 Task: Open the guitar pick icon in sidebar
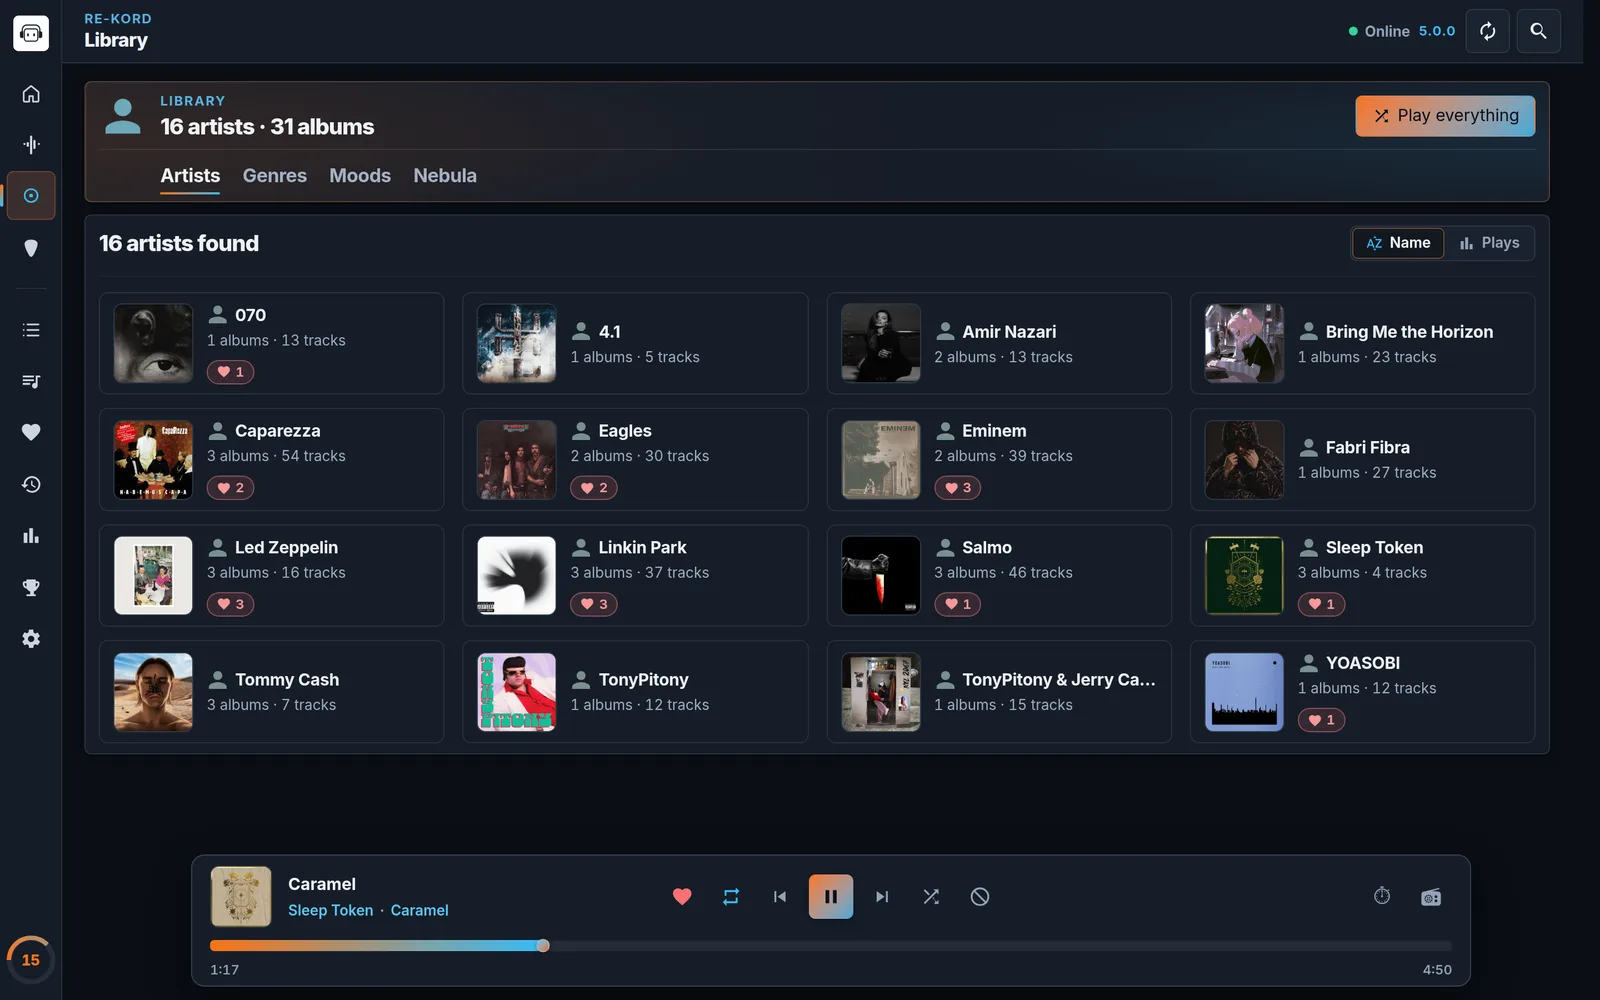(x=31, y=248)
